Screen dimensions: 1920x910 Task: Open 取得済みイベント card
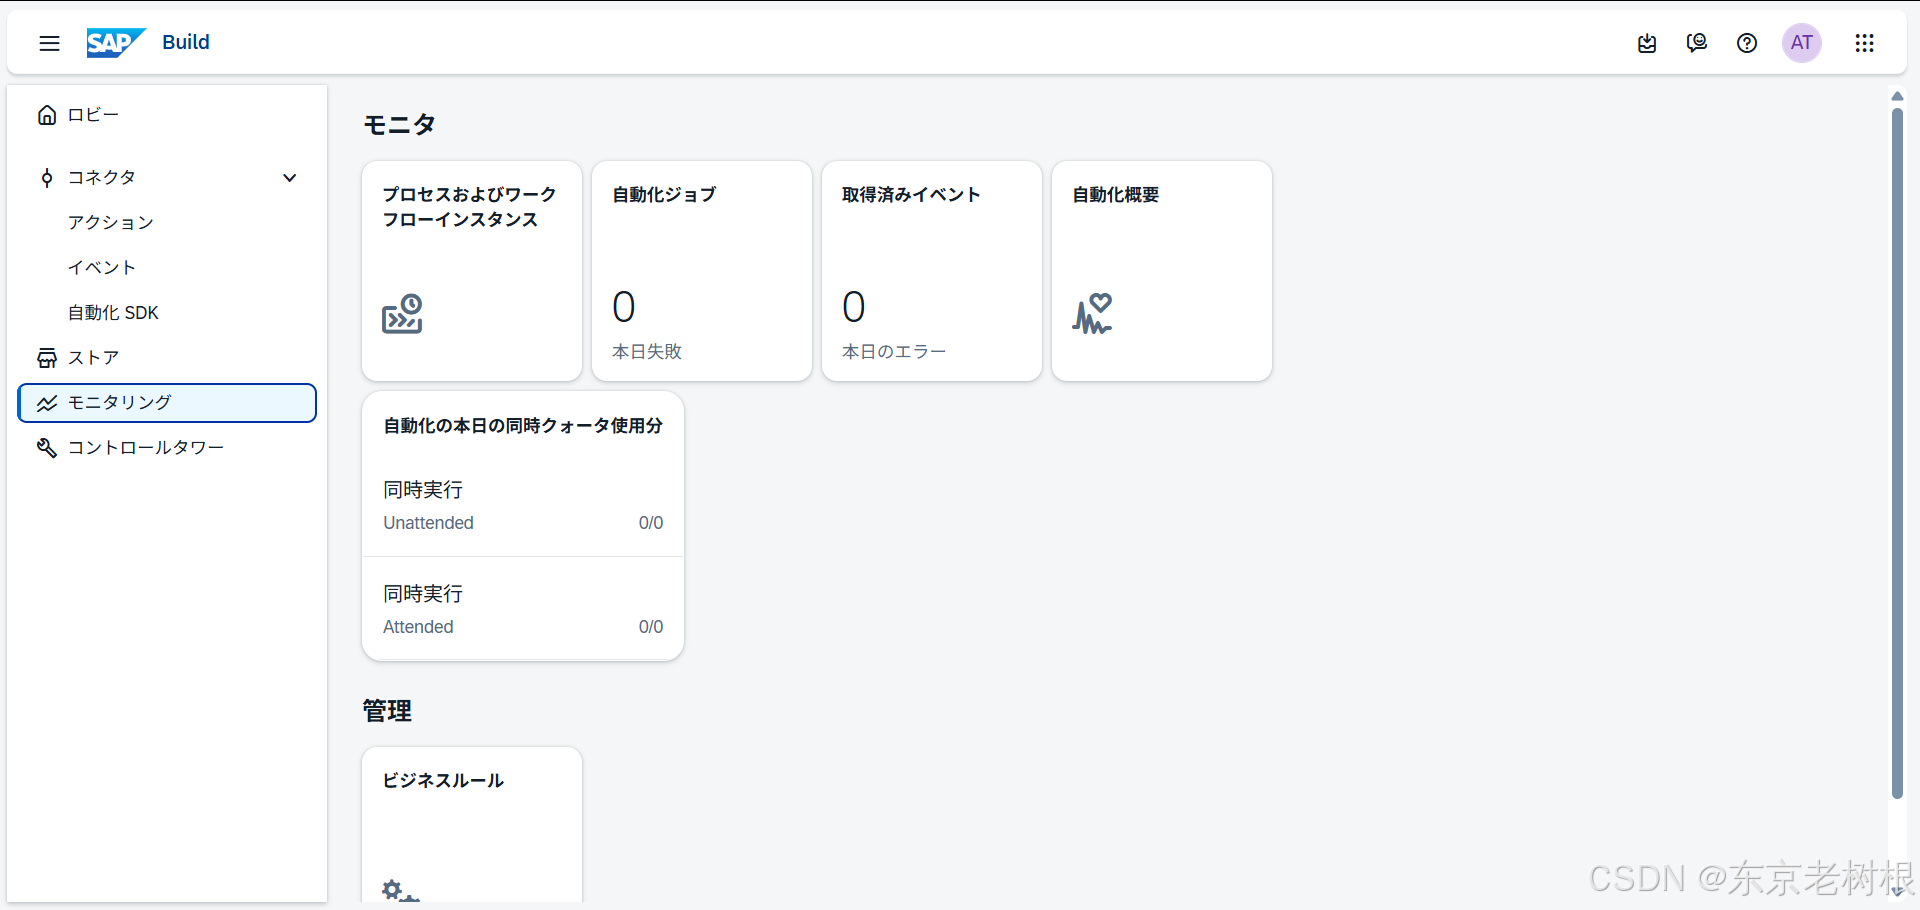(x=932, y=271)
